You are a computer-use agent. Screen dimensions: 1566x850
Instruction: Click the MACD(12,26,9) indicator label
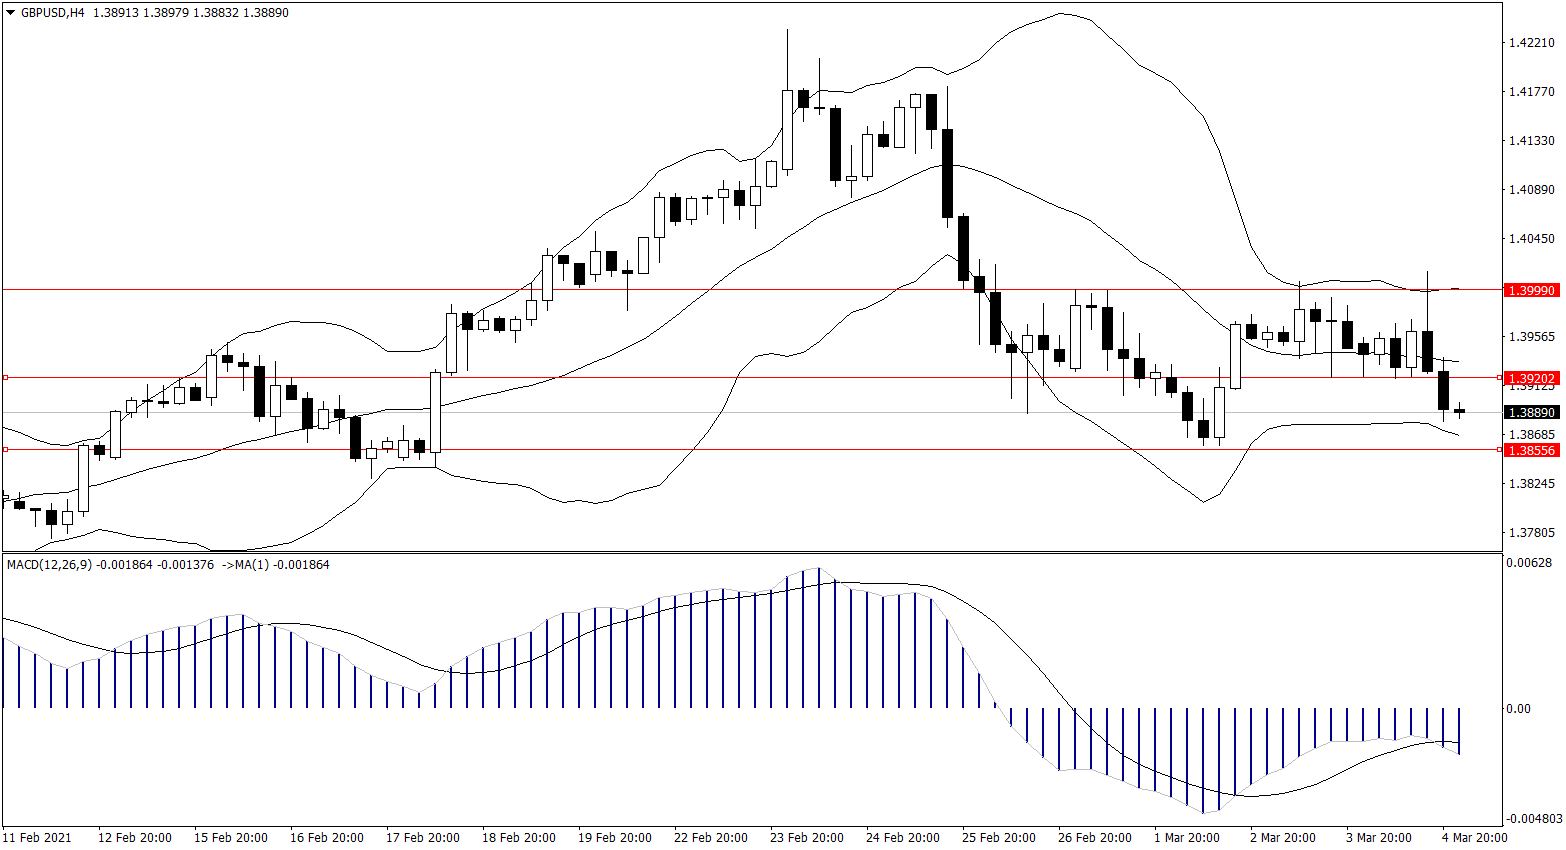pos(49,565)
